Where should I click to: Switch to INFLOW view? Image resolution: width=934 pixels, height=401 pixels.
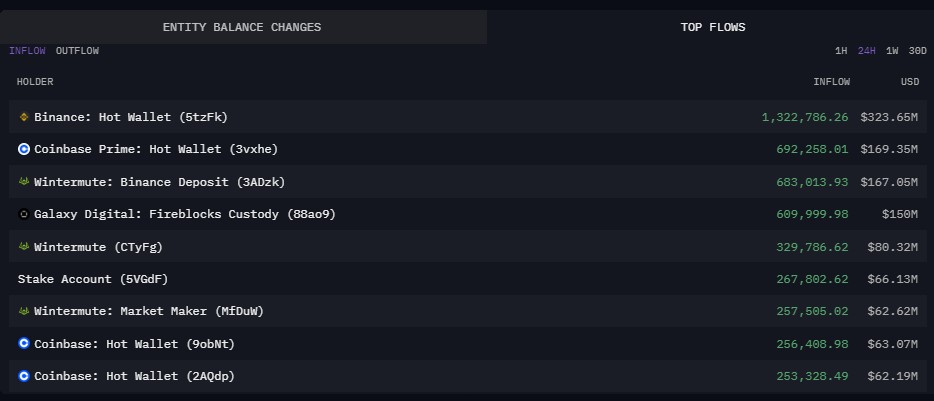pos(27,51)
